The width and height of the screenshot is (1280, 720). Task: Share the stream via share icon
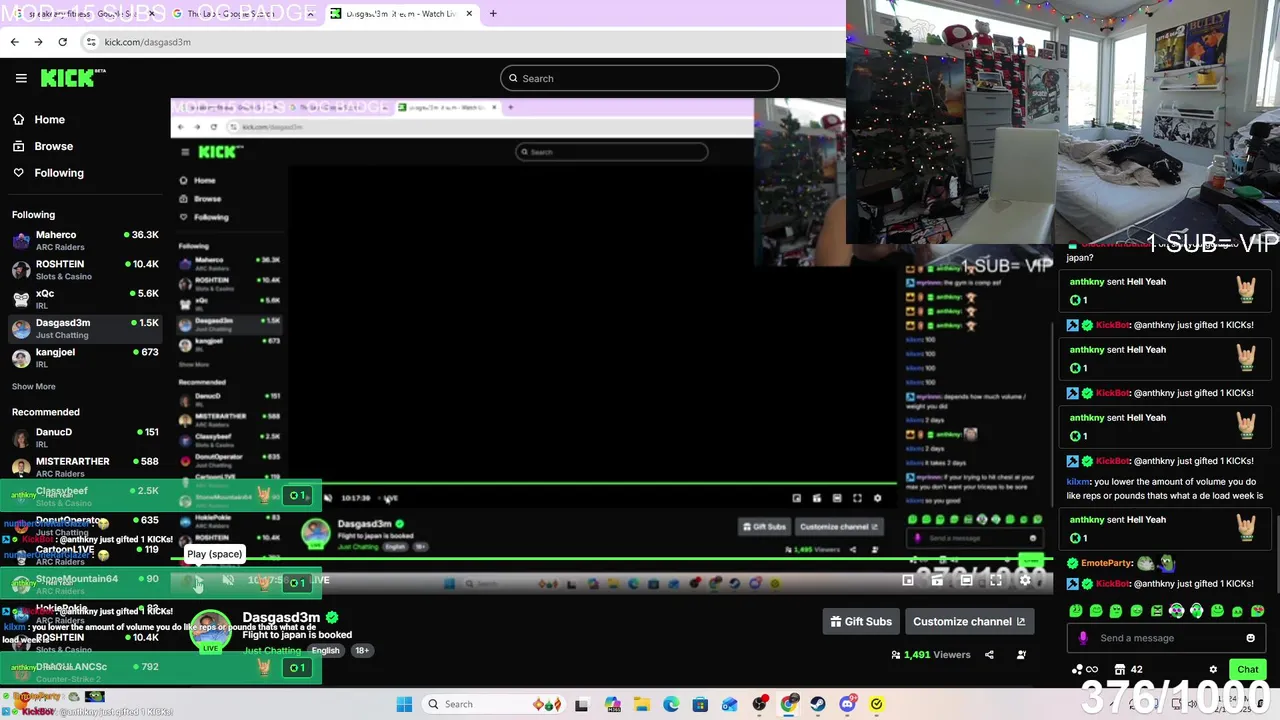coord(989,655)
